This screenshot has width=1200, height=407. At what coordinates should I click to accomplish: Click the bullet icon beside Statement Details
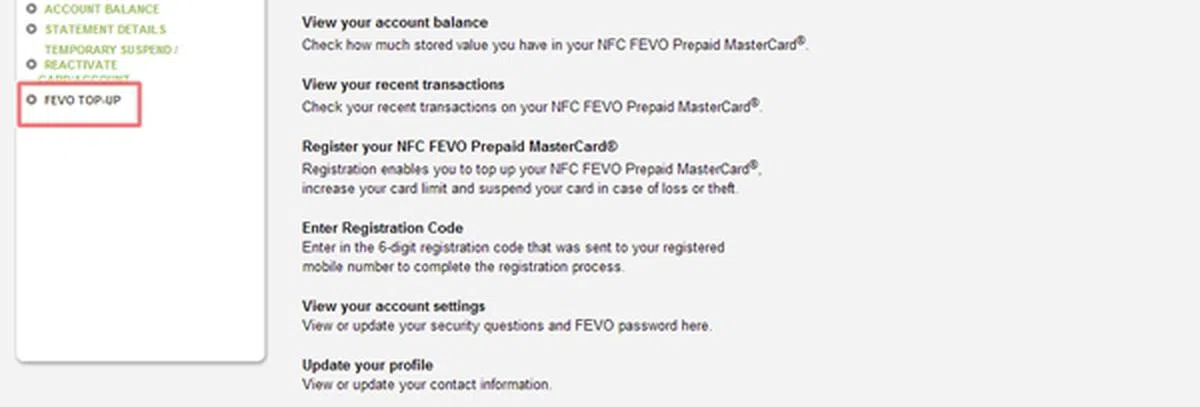[x=31, y=30]
